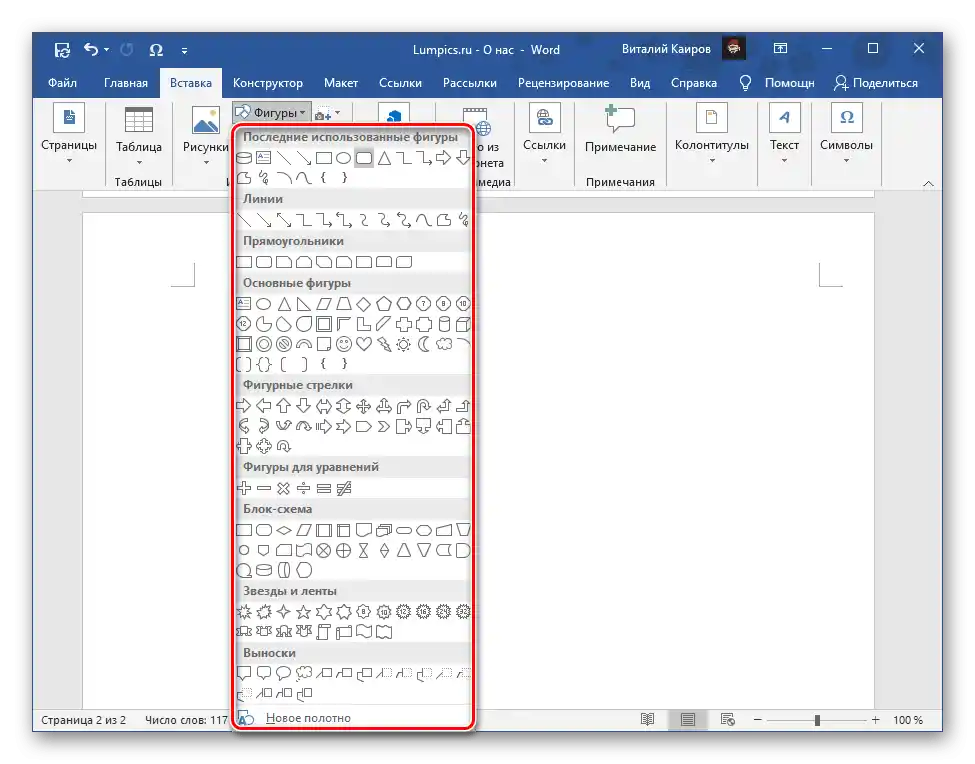Pick the Cloud callout in Выноски
This screenshot has height=764, width=975.
[304, 673]
